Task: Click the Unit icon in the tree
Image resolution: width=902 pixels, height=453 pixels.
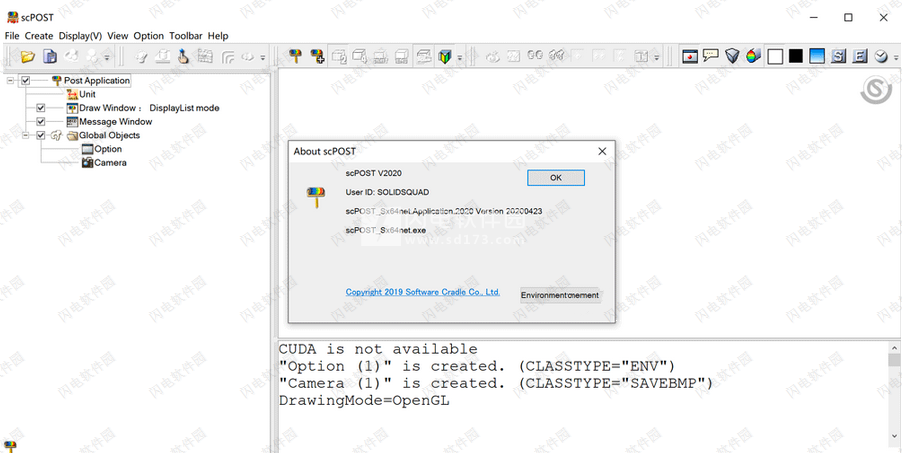Action: click(72, 94)
